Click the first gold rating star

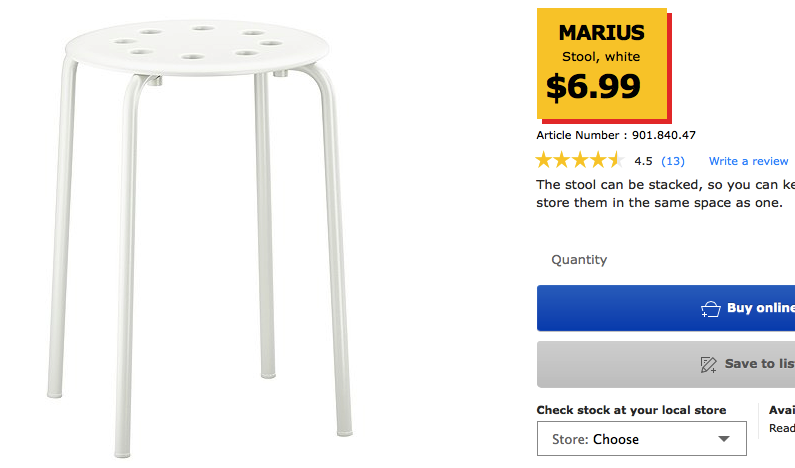[545, 160]
